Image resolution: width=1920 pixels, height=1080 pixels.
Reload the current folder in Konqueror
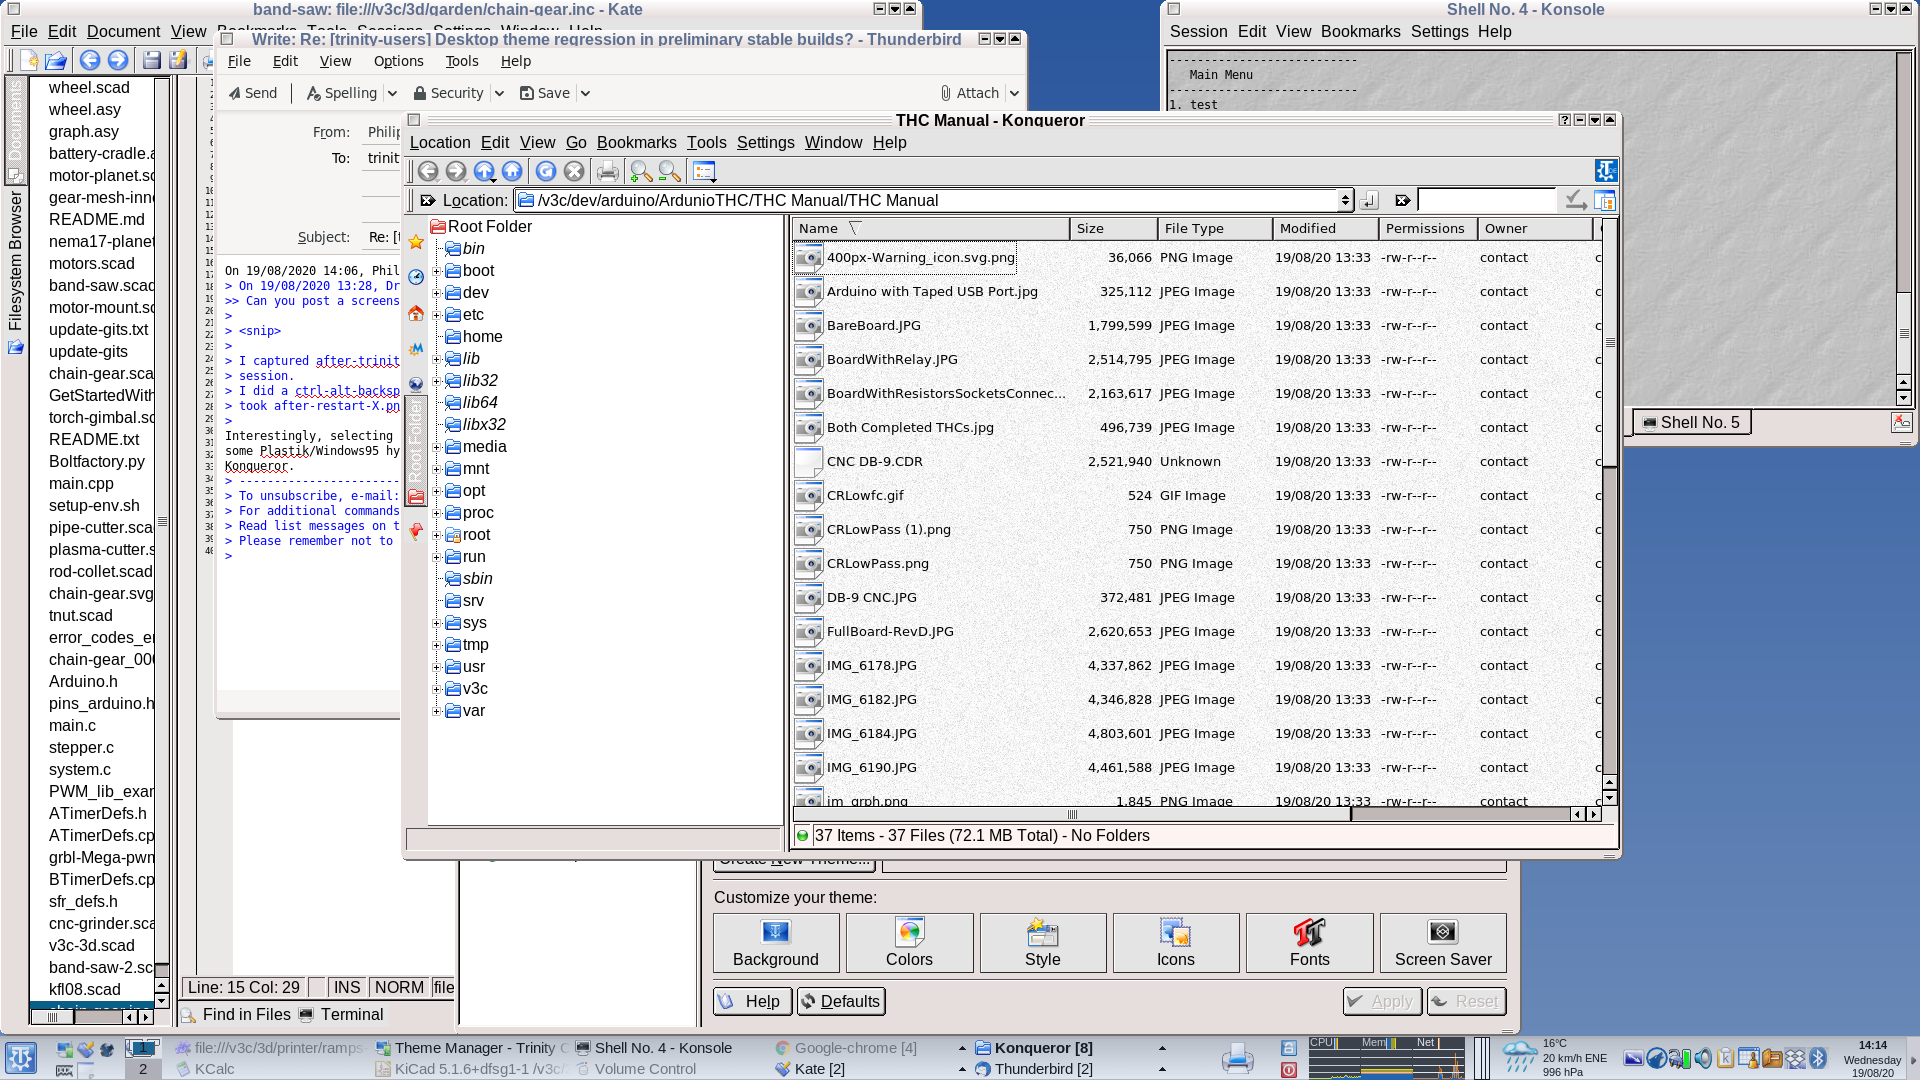coord(545,171)
